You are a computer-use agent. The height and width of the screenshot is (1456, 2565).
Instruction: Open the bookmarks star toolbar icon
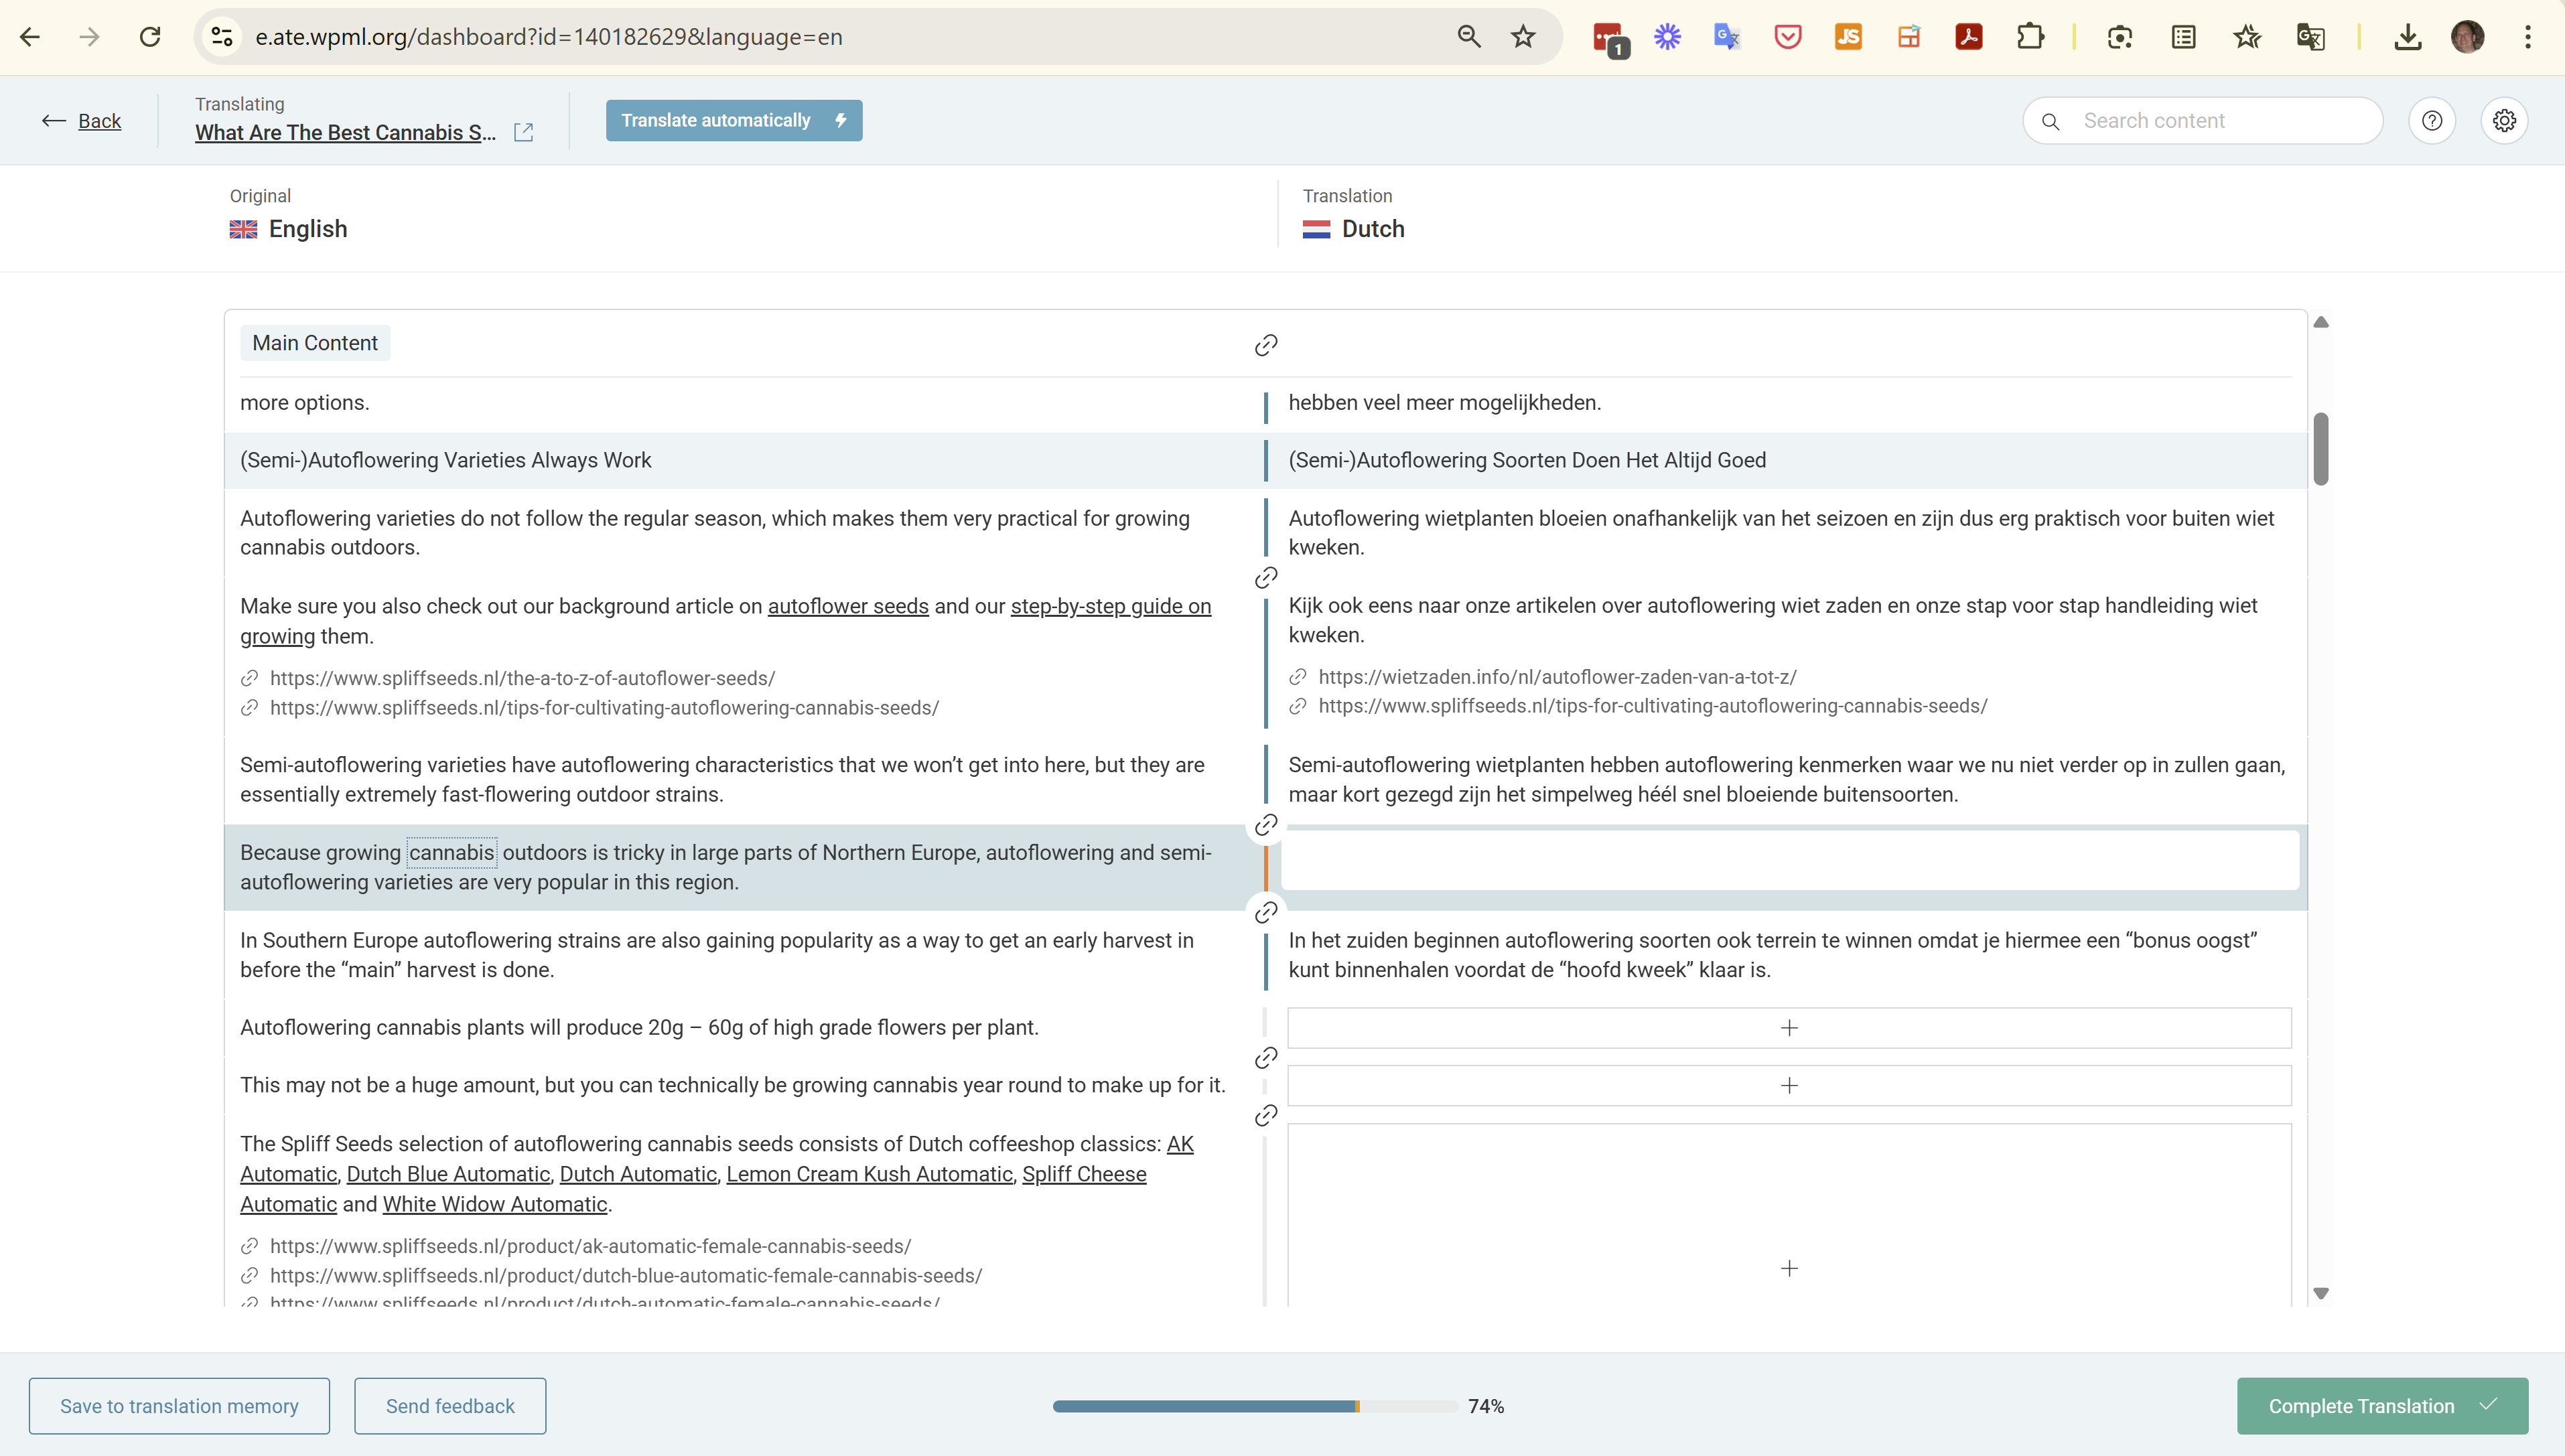2247,37
